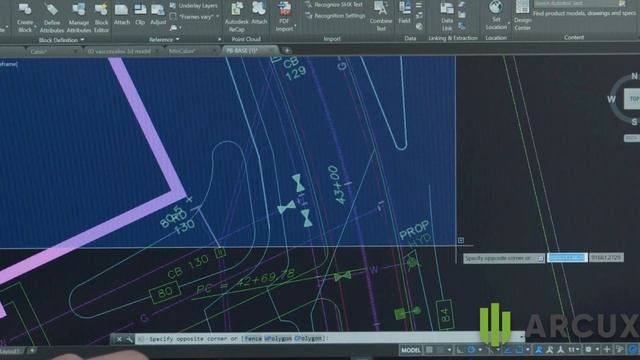
Task: Click the dynamic input options arrow
Action: click(x=540, y=258)
